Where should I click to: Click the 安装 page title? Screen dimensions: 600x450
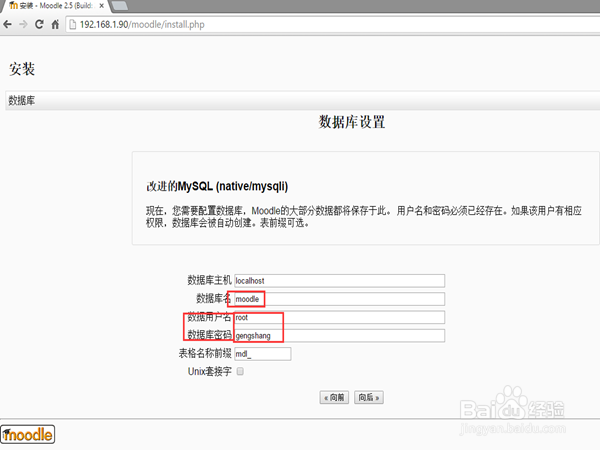click(x=22, y=69)
